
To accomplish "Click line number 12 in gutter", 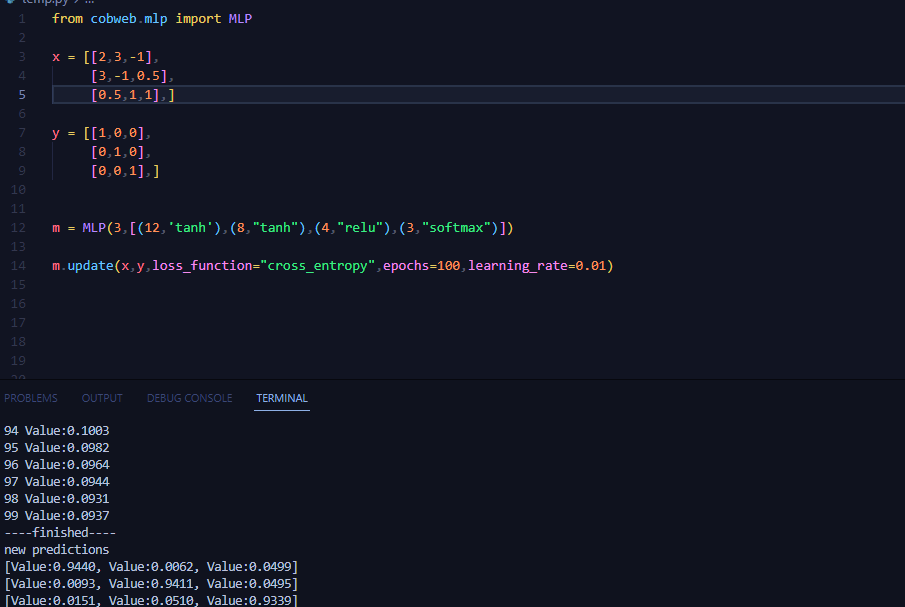I will click(18, 228).
